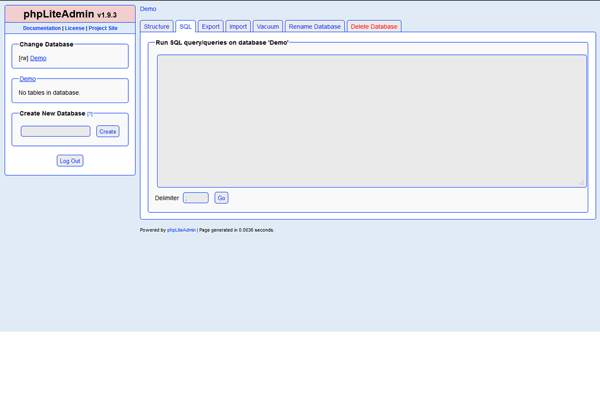Screen dimensions: 600x400
Task: Click the [?] help icon beside Create New Database
Action: 90,114
